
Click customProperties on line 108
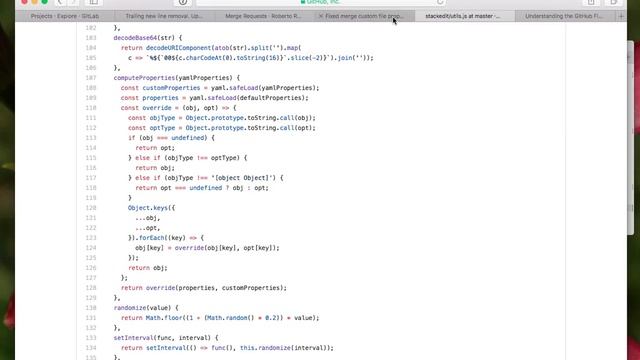[171, 88]
